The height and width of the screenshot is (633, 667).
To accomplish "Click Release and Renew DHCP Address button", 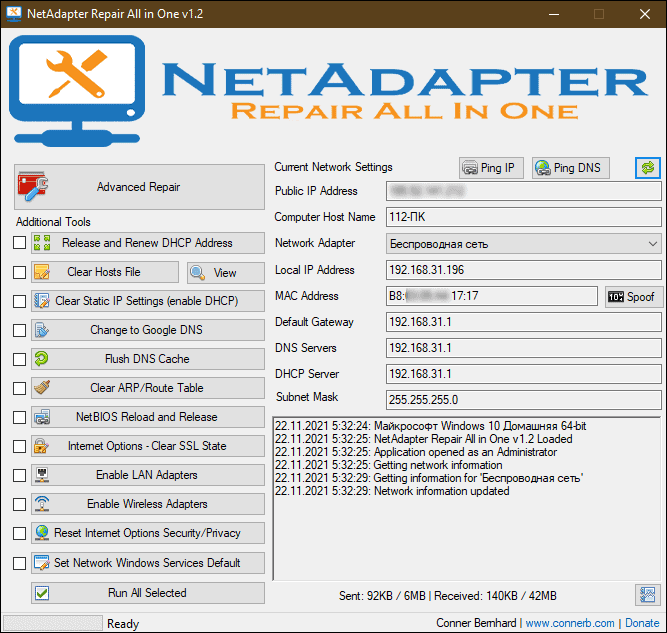I will point(148,243).
